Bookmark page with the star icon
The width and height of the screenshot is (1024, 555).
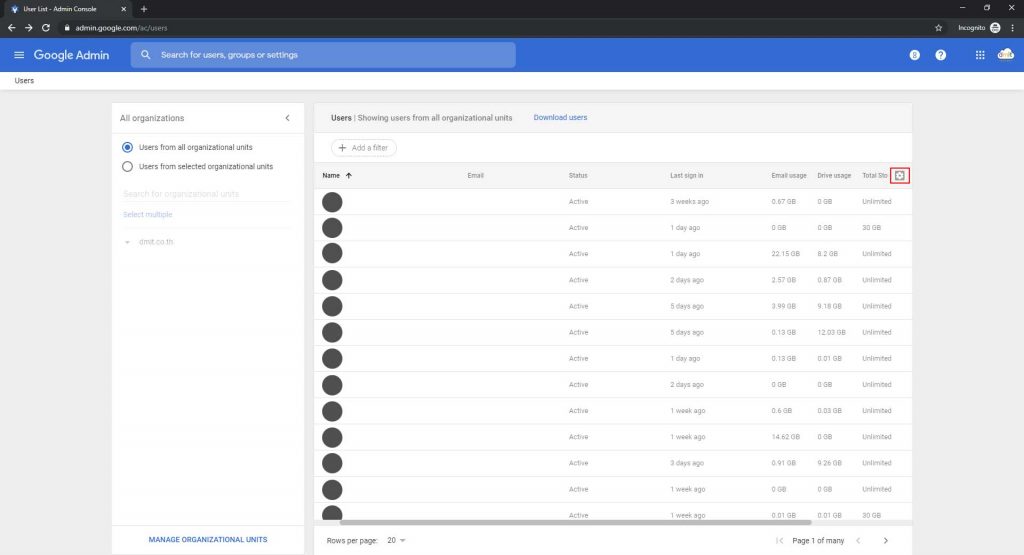click(x=938, y=27)
